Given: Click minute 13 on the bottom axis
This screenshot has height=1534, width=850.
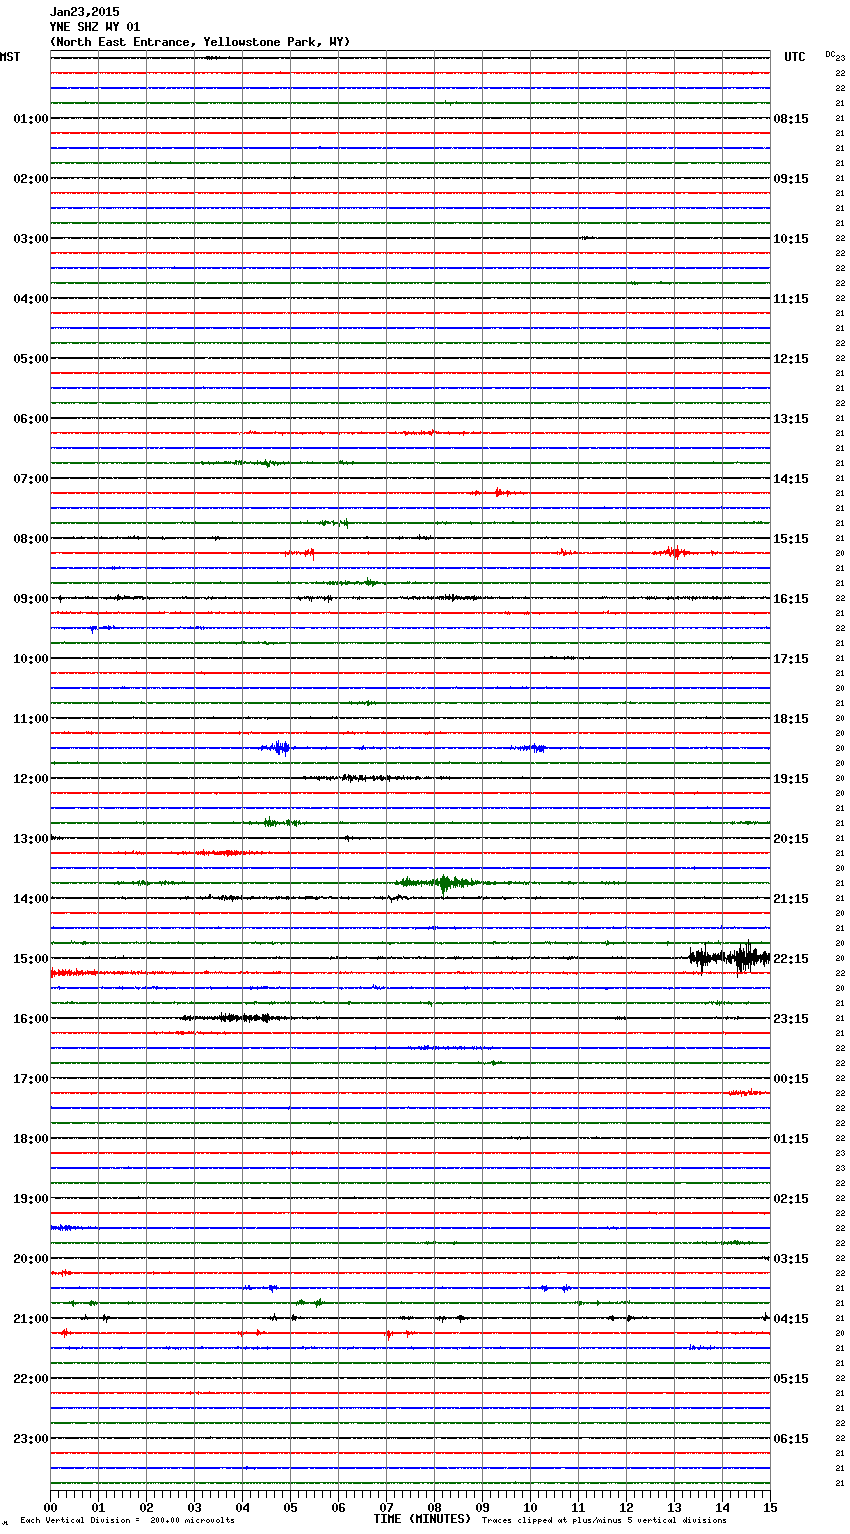Looking at the screenshot, I should coord(674,1507).
